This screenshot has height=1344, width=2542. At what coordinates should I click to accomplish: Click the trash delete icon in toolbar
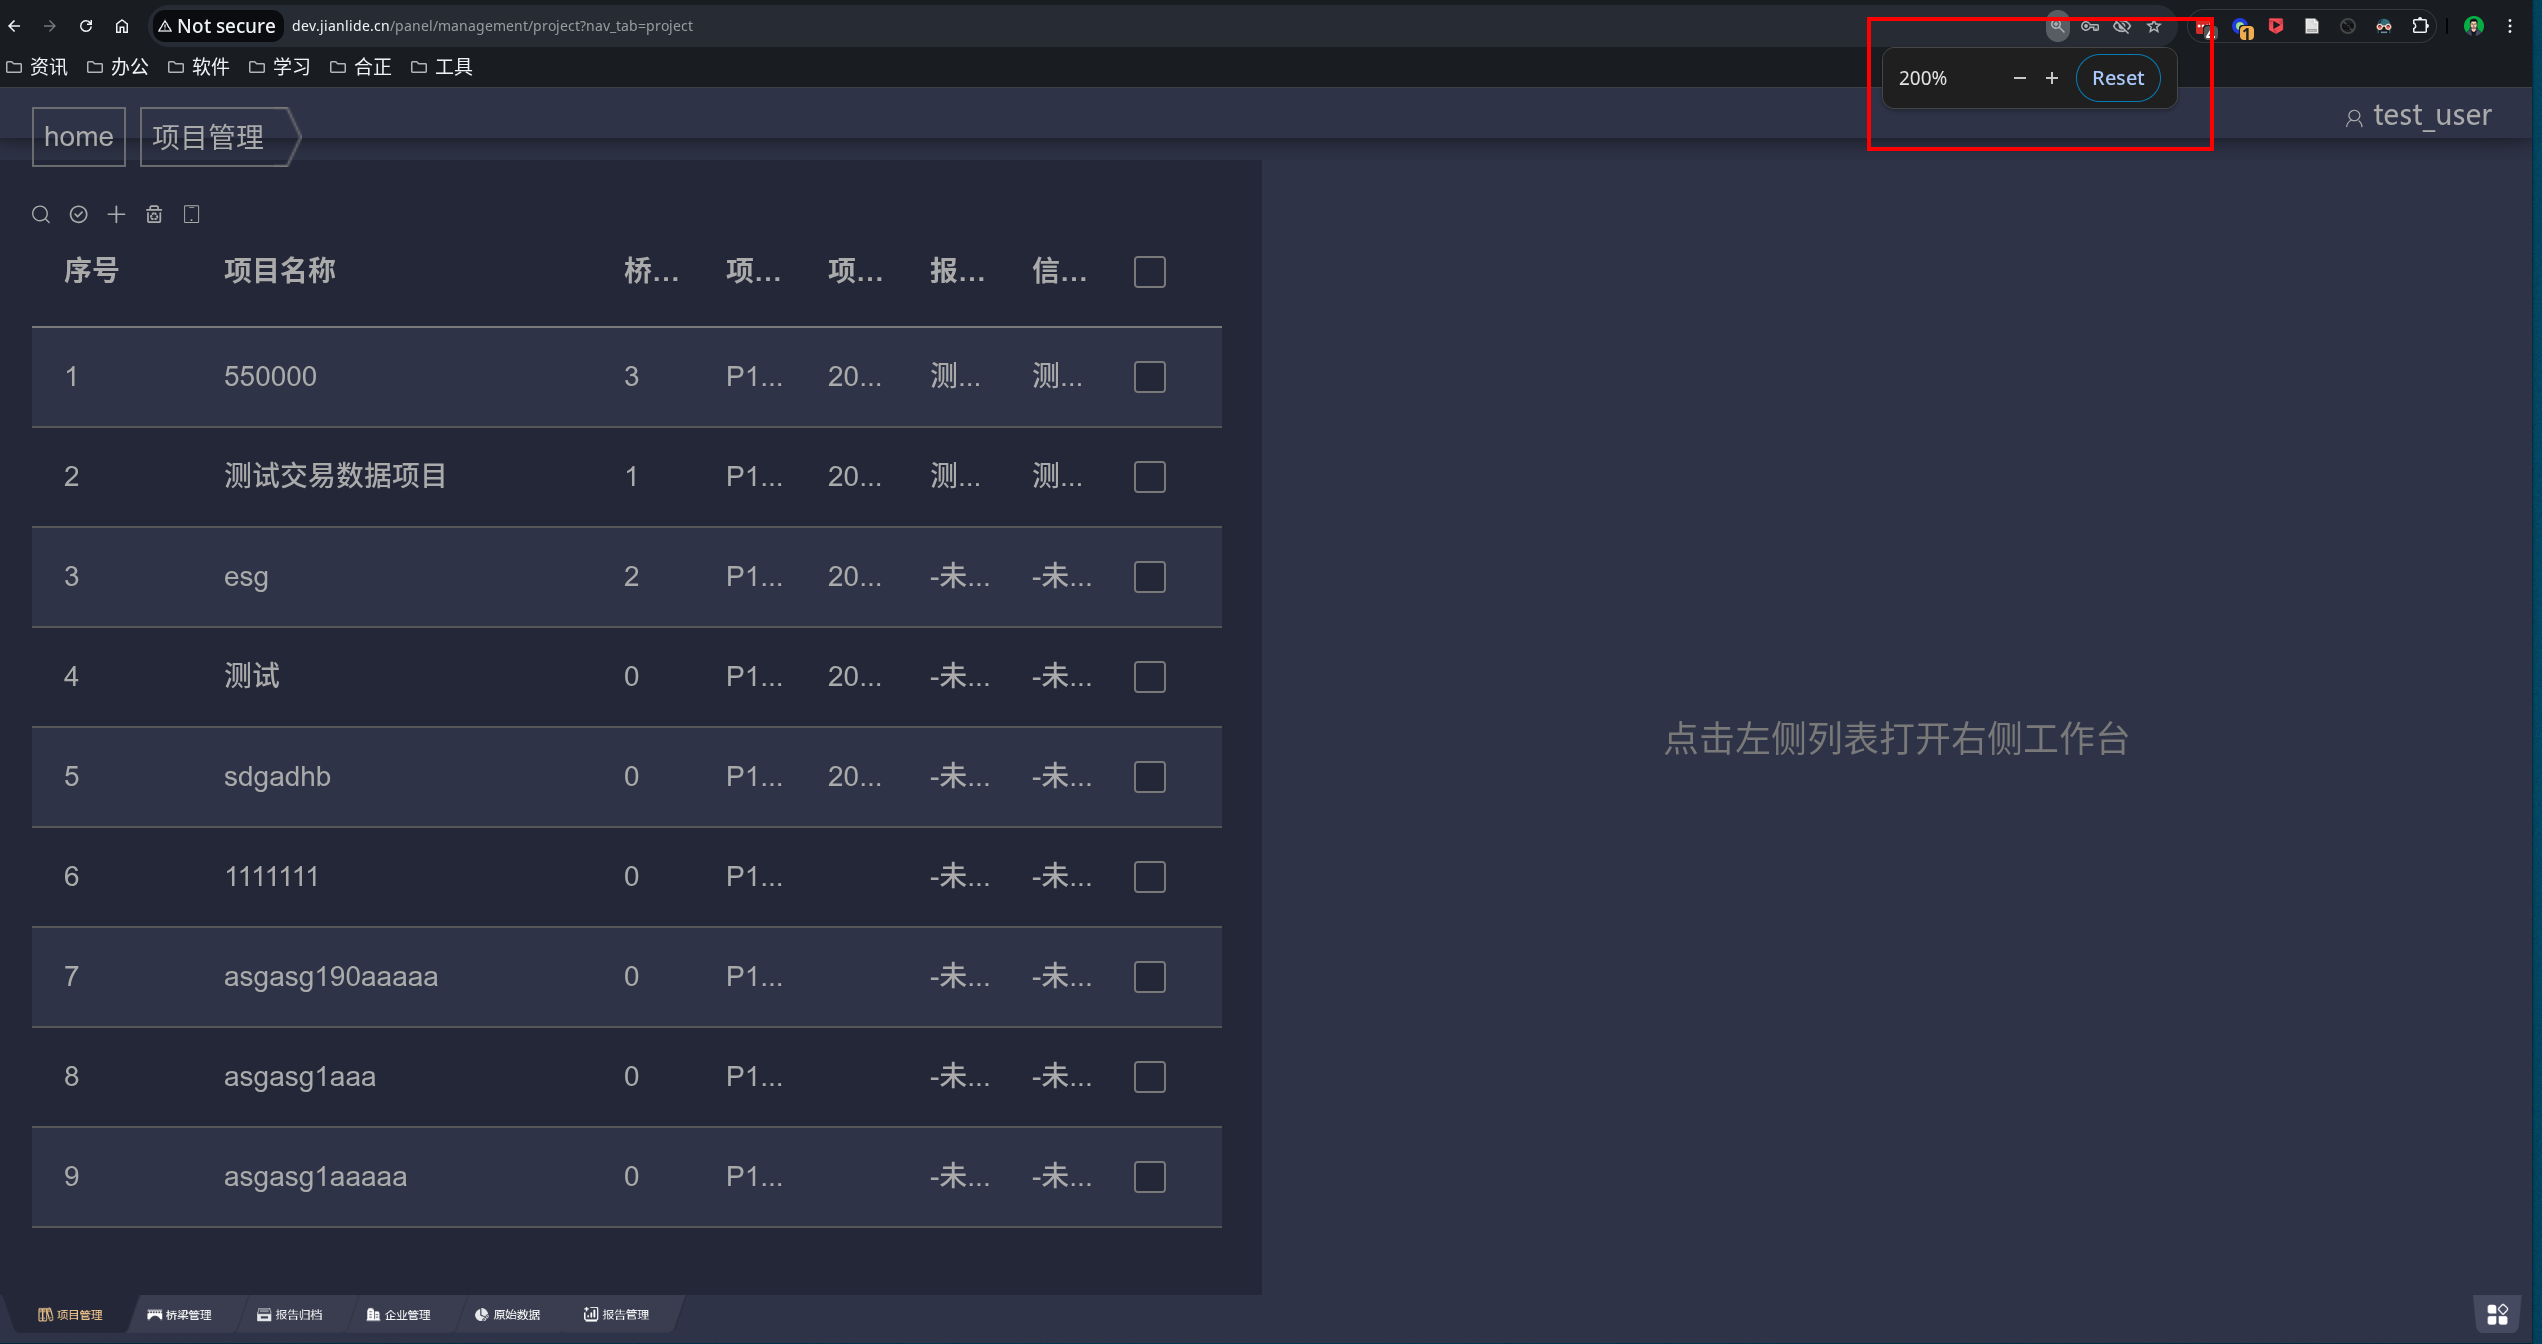point(154,214)
